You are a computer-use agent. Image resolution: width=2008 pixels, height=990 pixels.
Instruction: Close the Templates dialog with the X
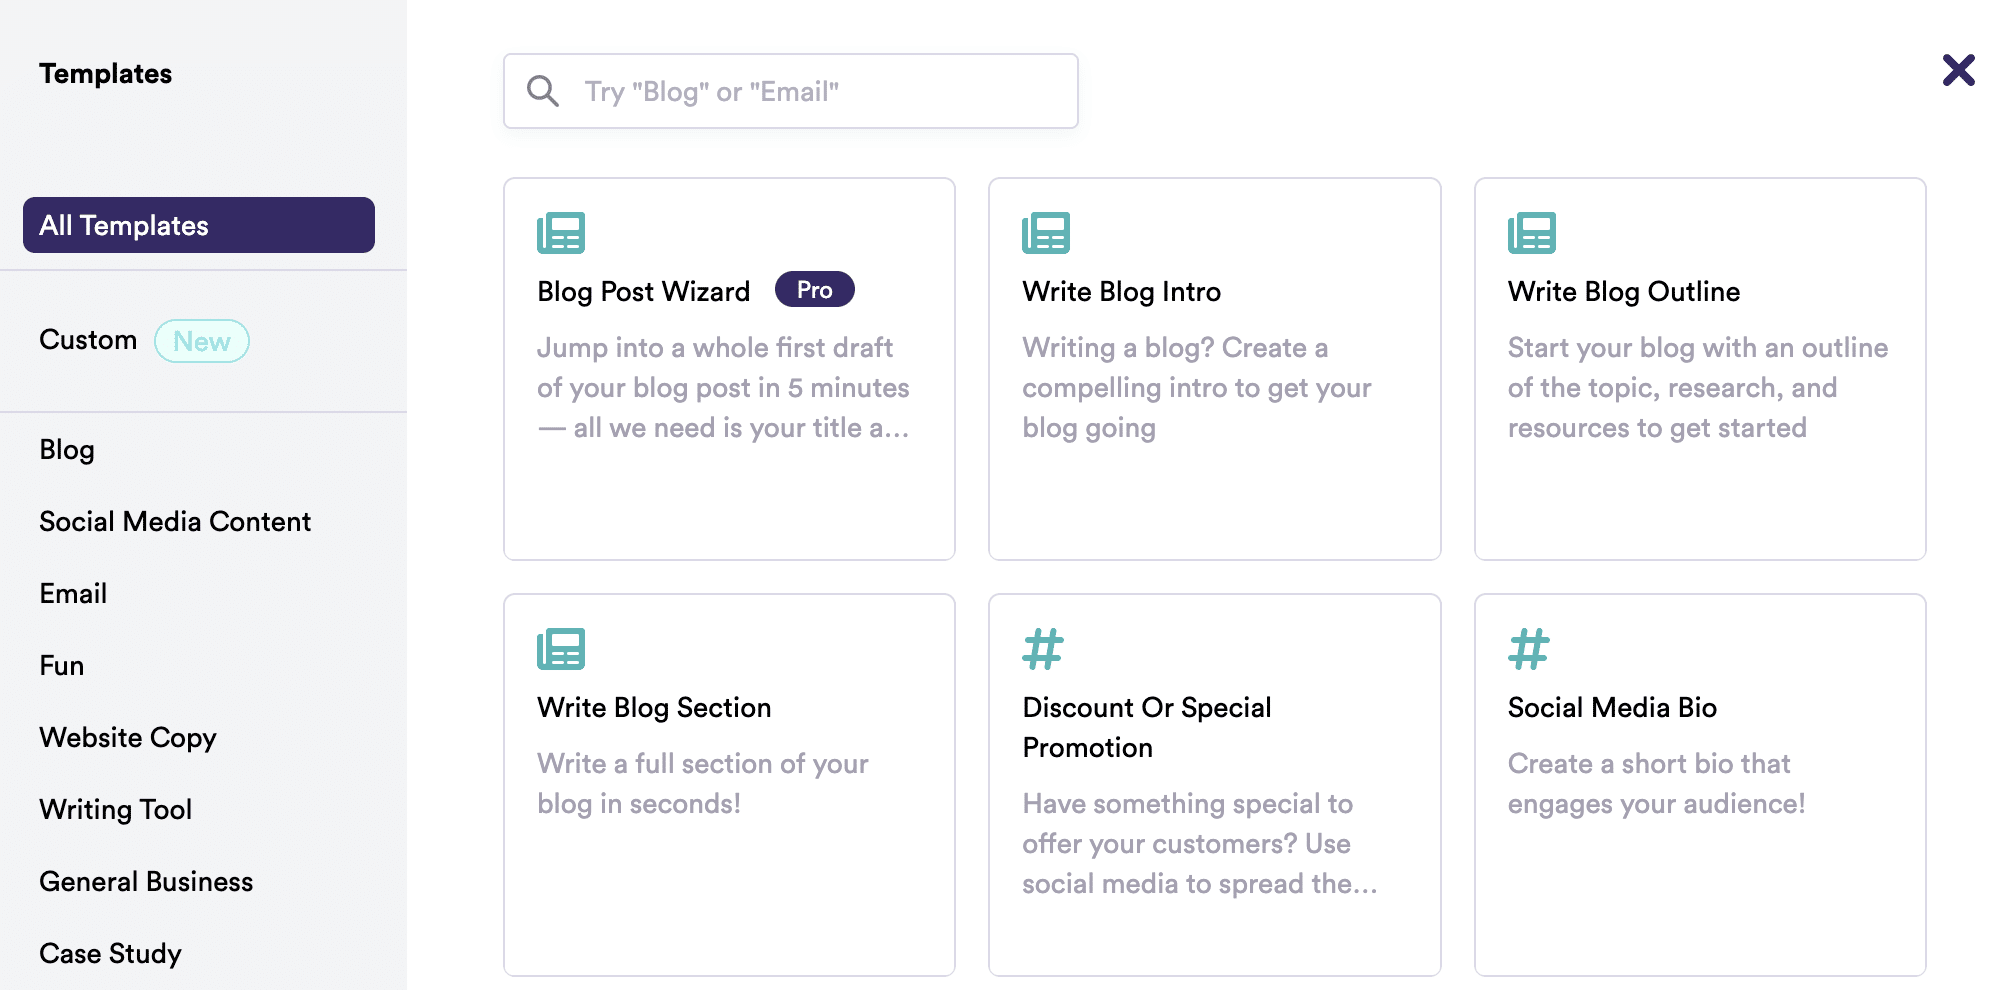(1958, 70)
